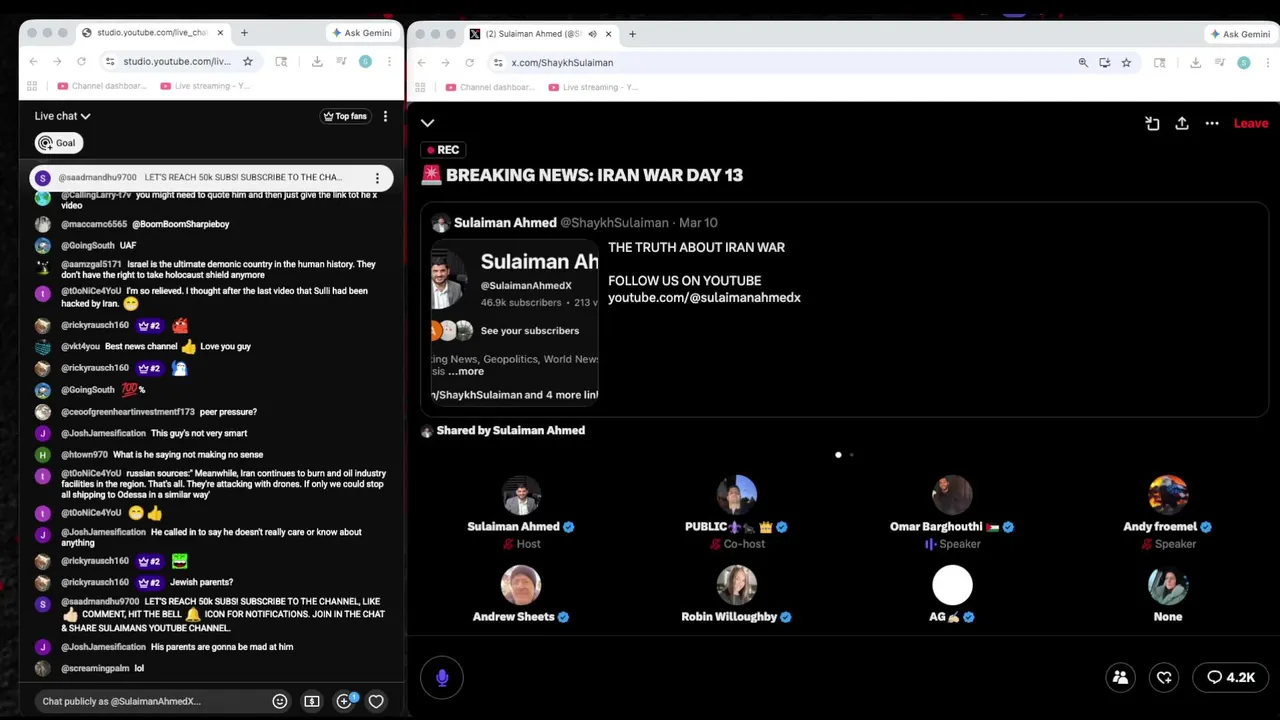Image resolution: width=1280 pixels, height=720 pixels.
Task: Bookmark the studio.youtube.com page star
Action: coord(247,61)
